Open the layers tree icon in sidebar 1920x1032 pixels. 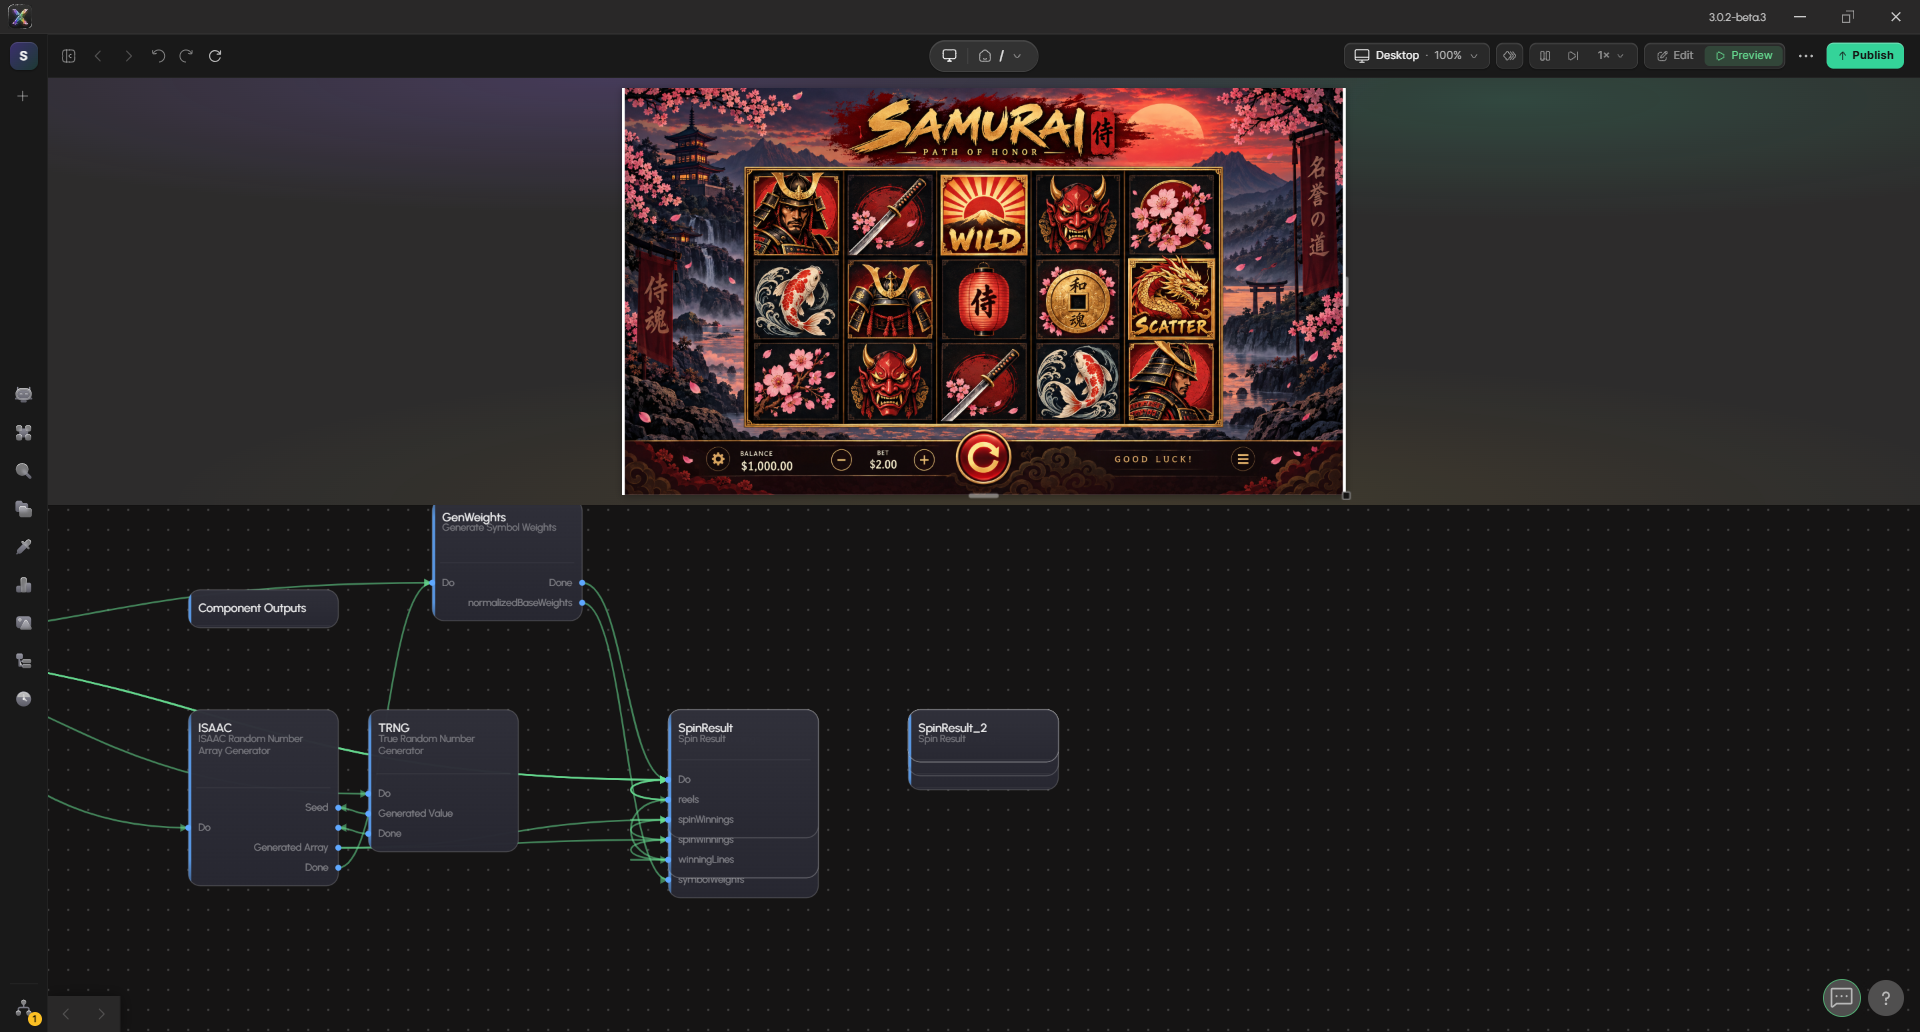pos(23,661)
